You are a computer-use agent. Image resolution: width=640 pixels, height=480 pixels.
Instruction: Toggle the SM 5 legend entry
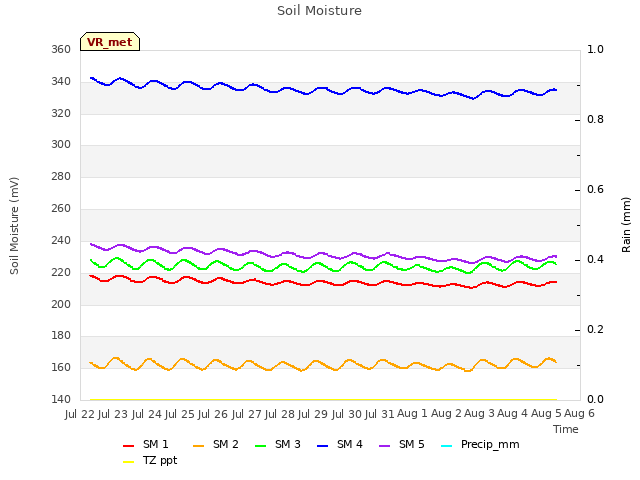[x=402, y=444]
